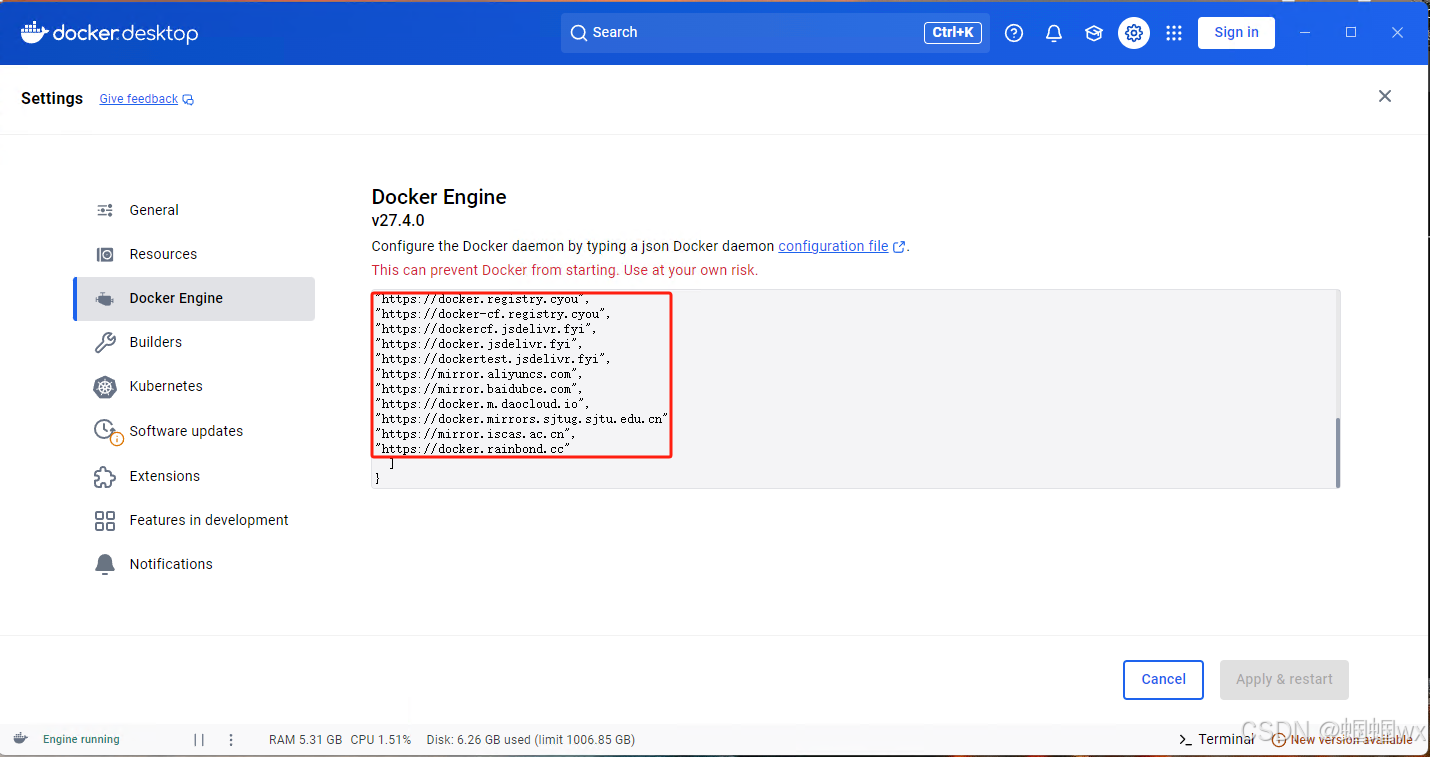Open the Kubernetes settings tab
The width and height of the screenshot is (1430, 757).
point(194,386)
